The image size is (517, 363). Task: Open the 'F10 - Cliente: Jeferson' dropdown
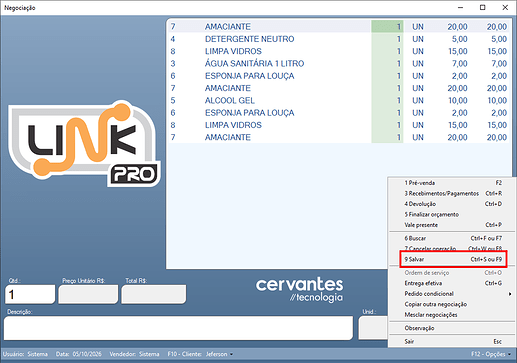click(200, 354)
